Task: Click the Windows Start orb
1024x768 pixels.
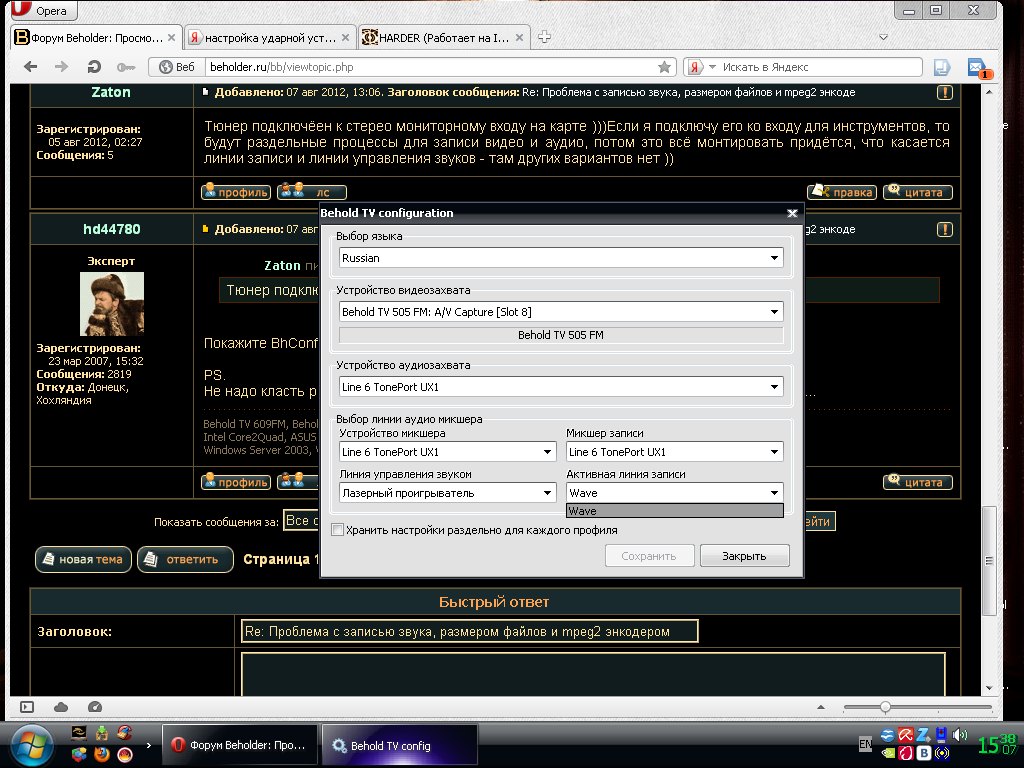Action: point(32,745)
